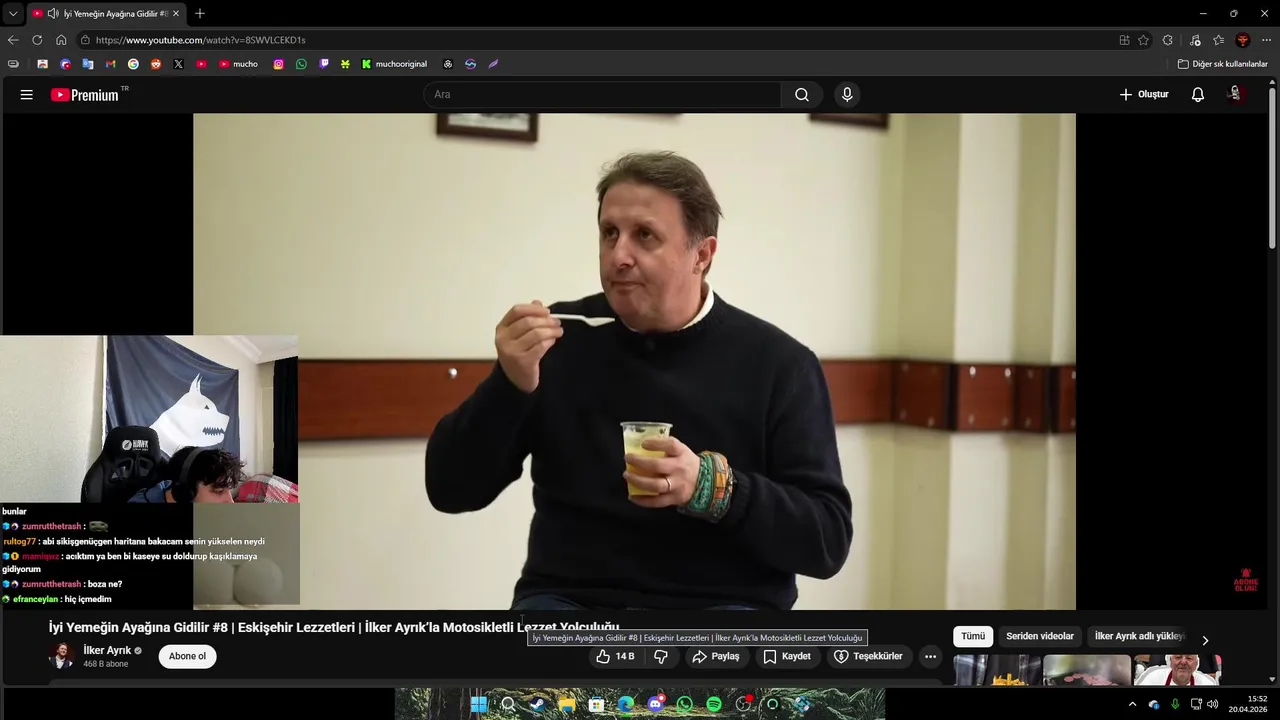Click the video title heading text
Viewport: 1280px width, 720px height.
[x=334, y=627]
